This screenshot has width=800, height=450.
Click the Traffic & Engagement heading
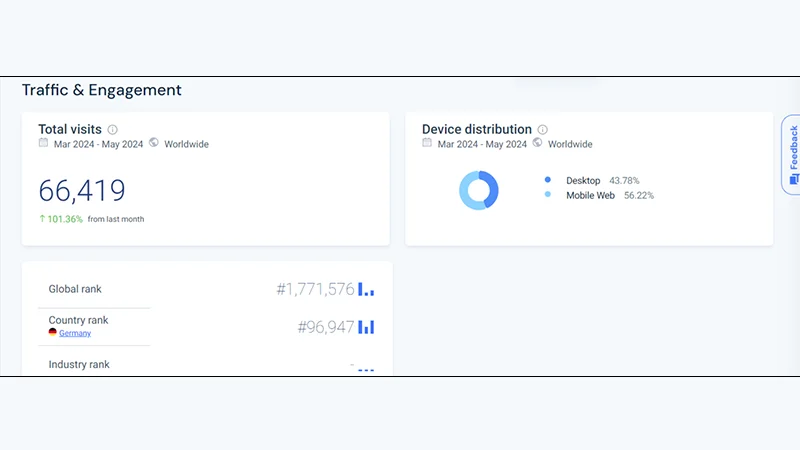102,90
